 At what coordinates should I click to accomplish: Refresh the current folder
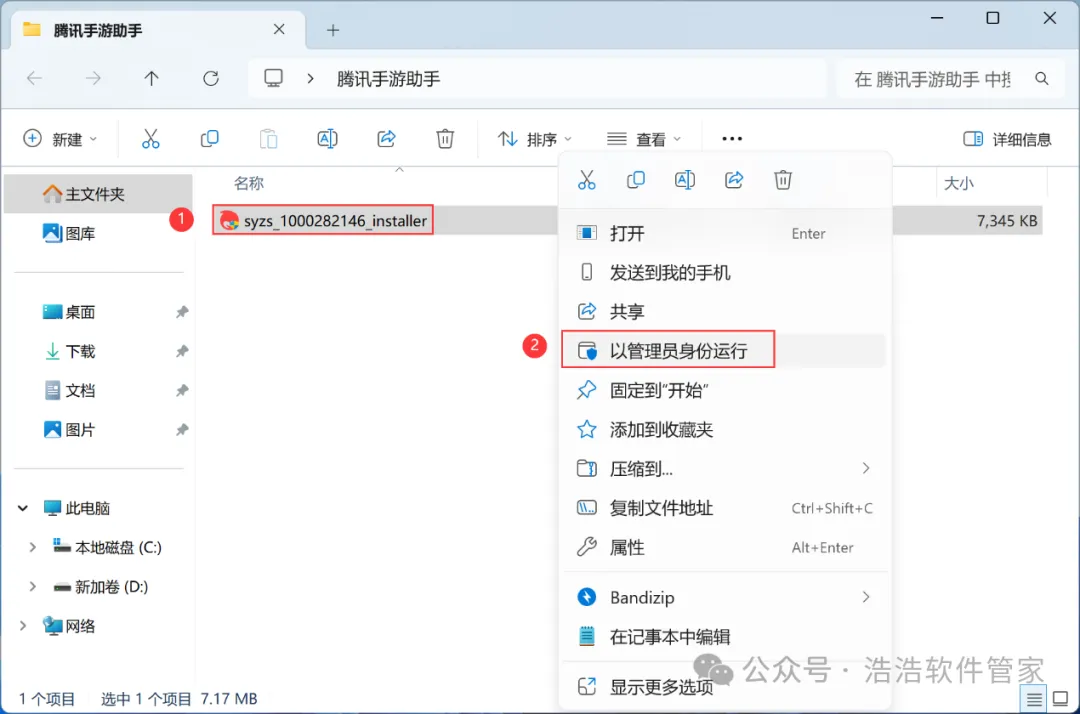[x=211, y=78]
